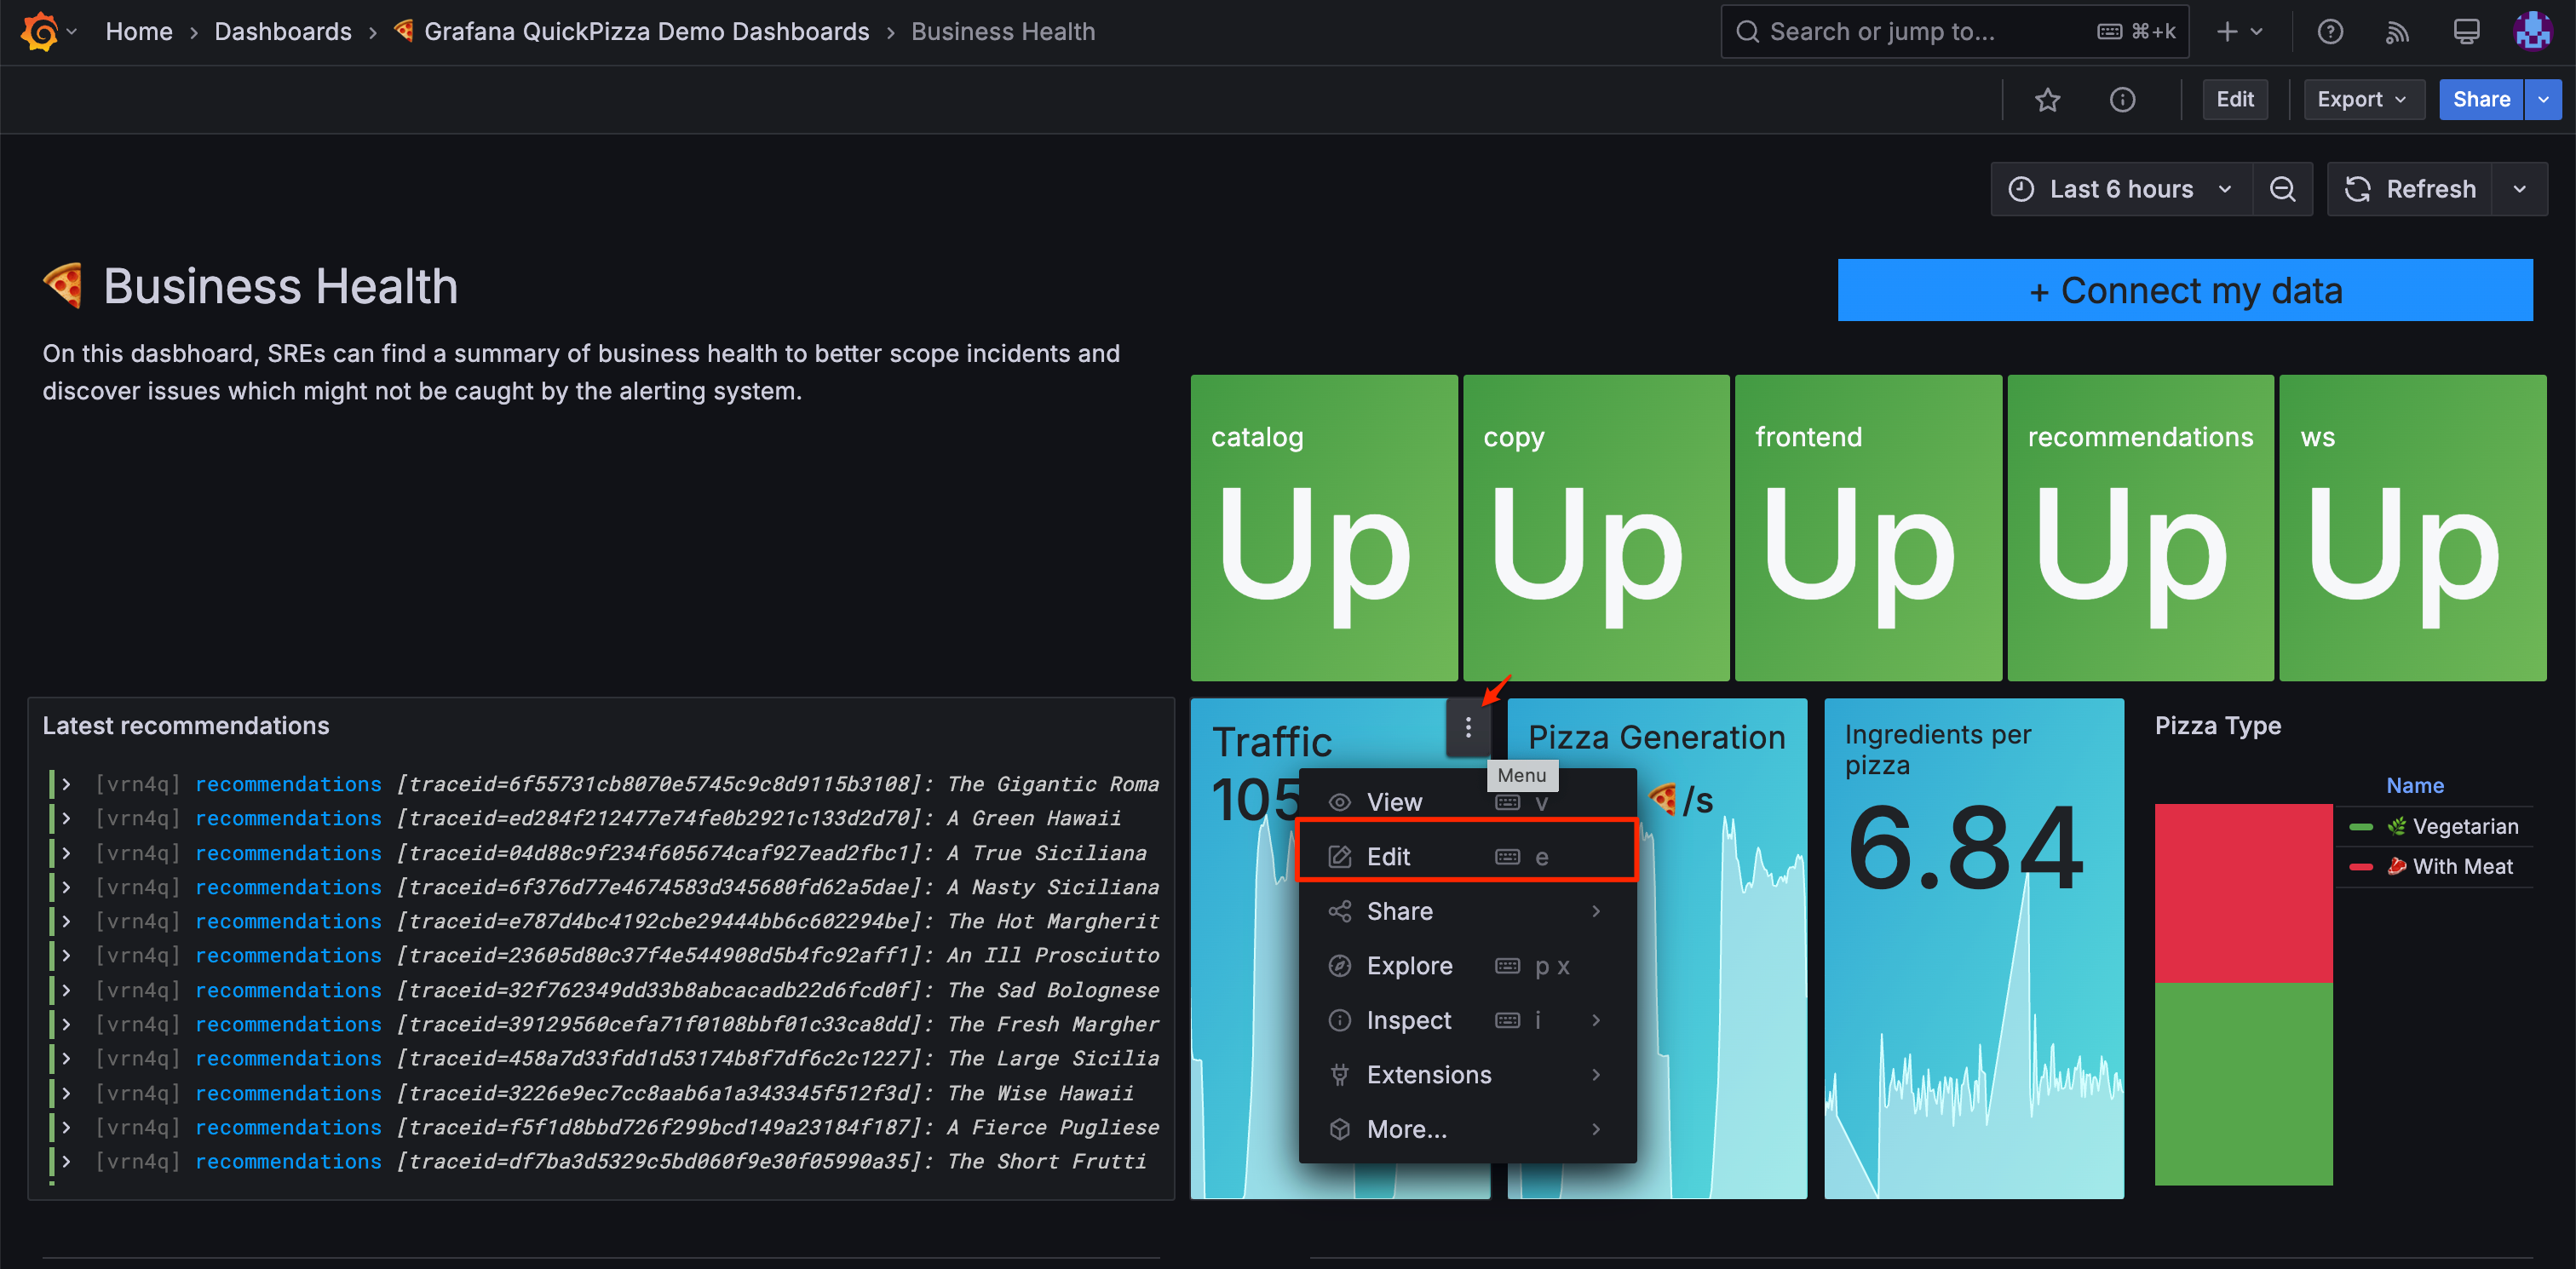Click green Vegetarian legend color swatch
Image resolution: width=2576 pixels, height=1269 pixels.
(x=2361, y=827)
